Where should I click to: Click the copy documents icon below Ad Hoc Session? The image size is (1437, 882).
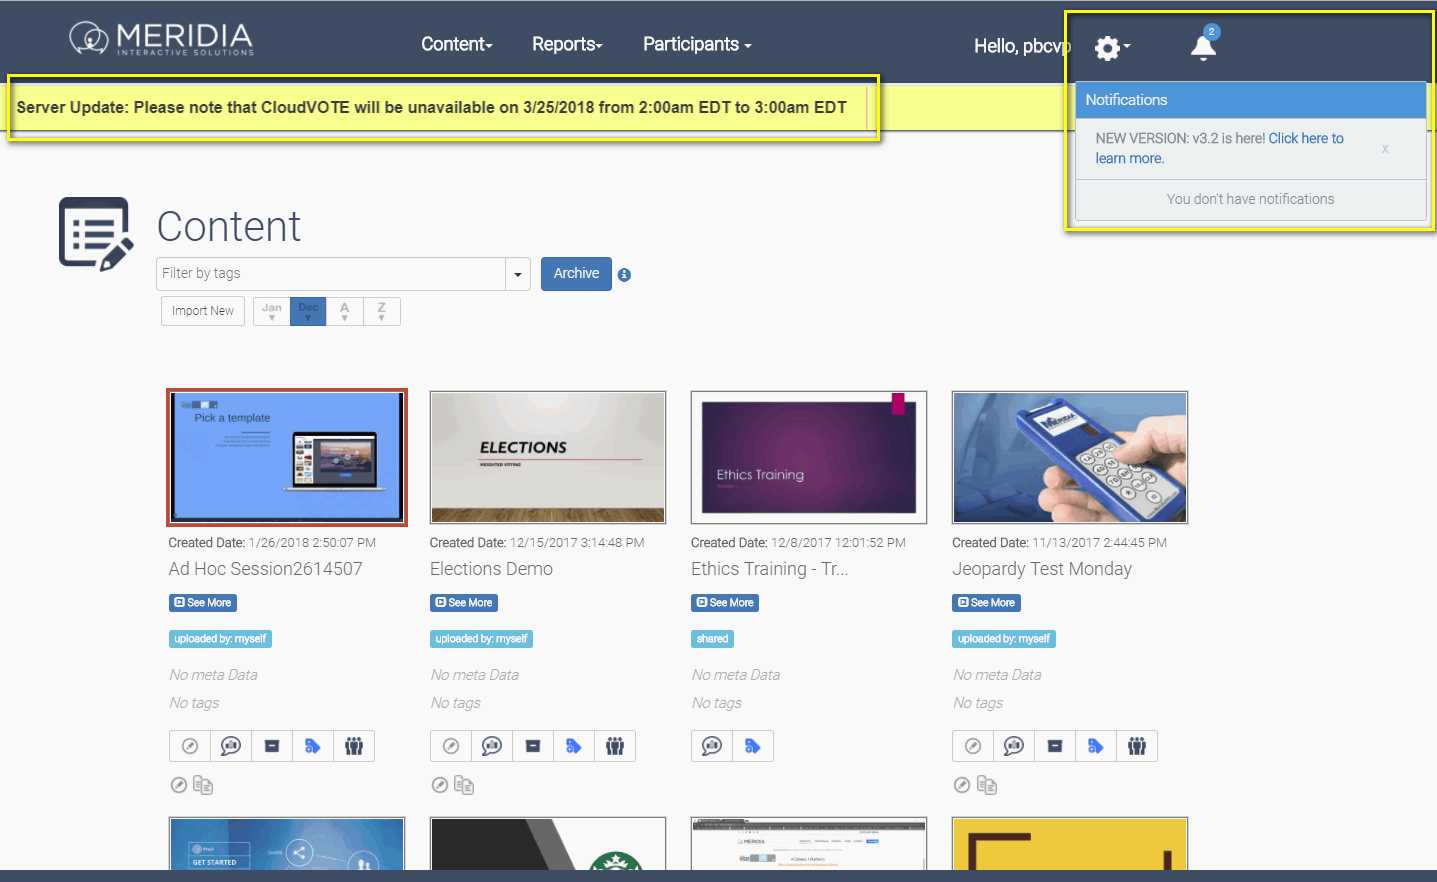203,785
